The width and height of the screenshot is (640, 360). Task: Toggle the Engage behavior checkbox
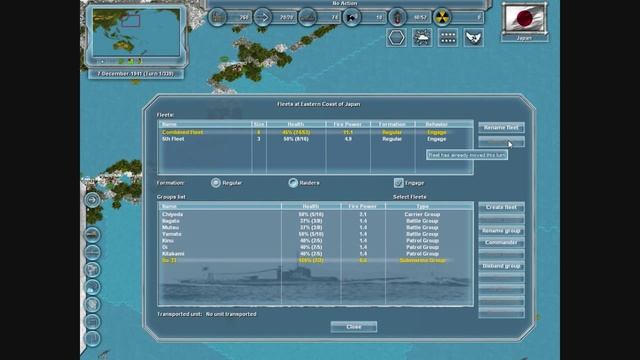[398, 183]
